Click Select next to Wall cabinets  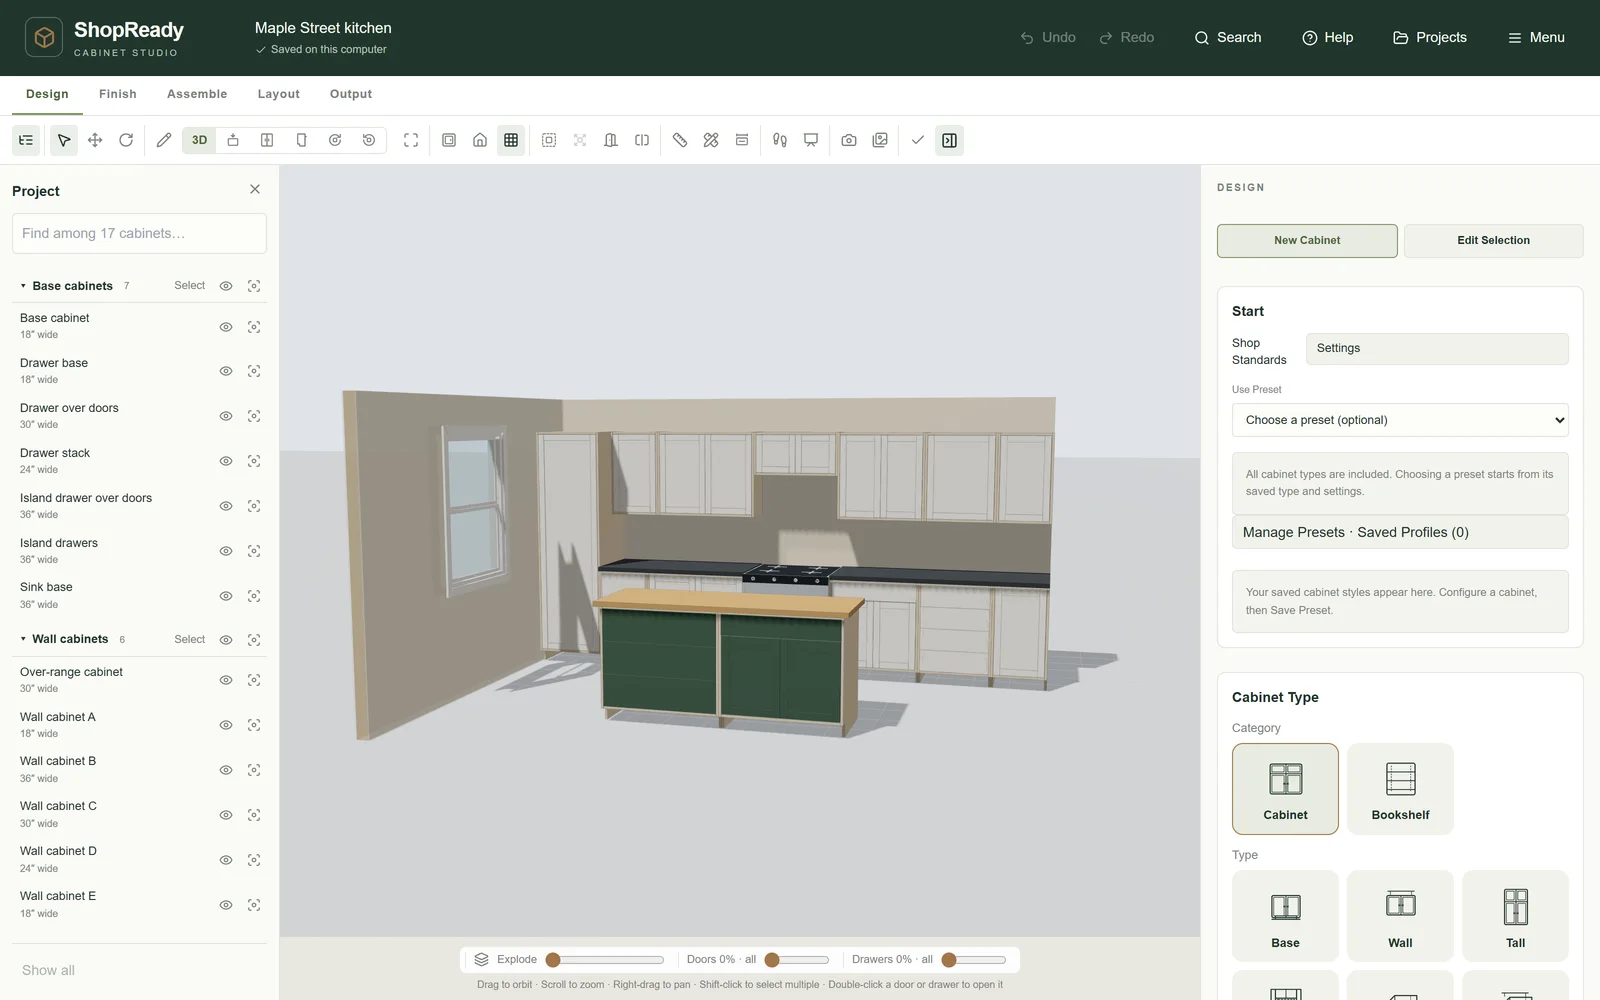(189, 639)
